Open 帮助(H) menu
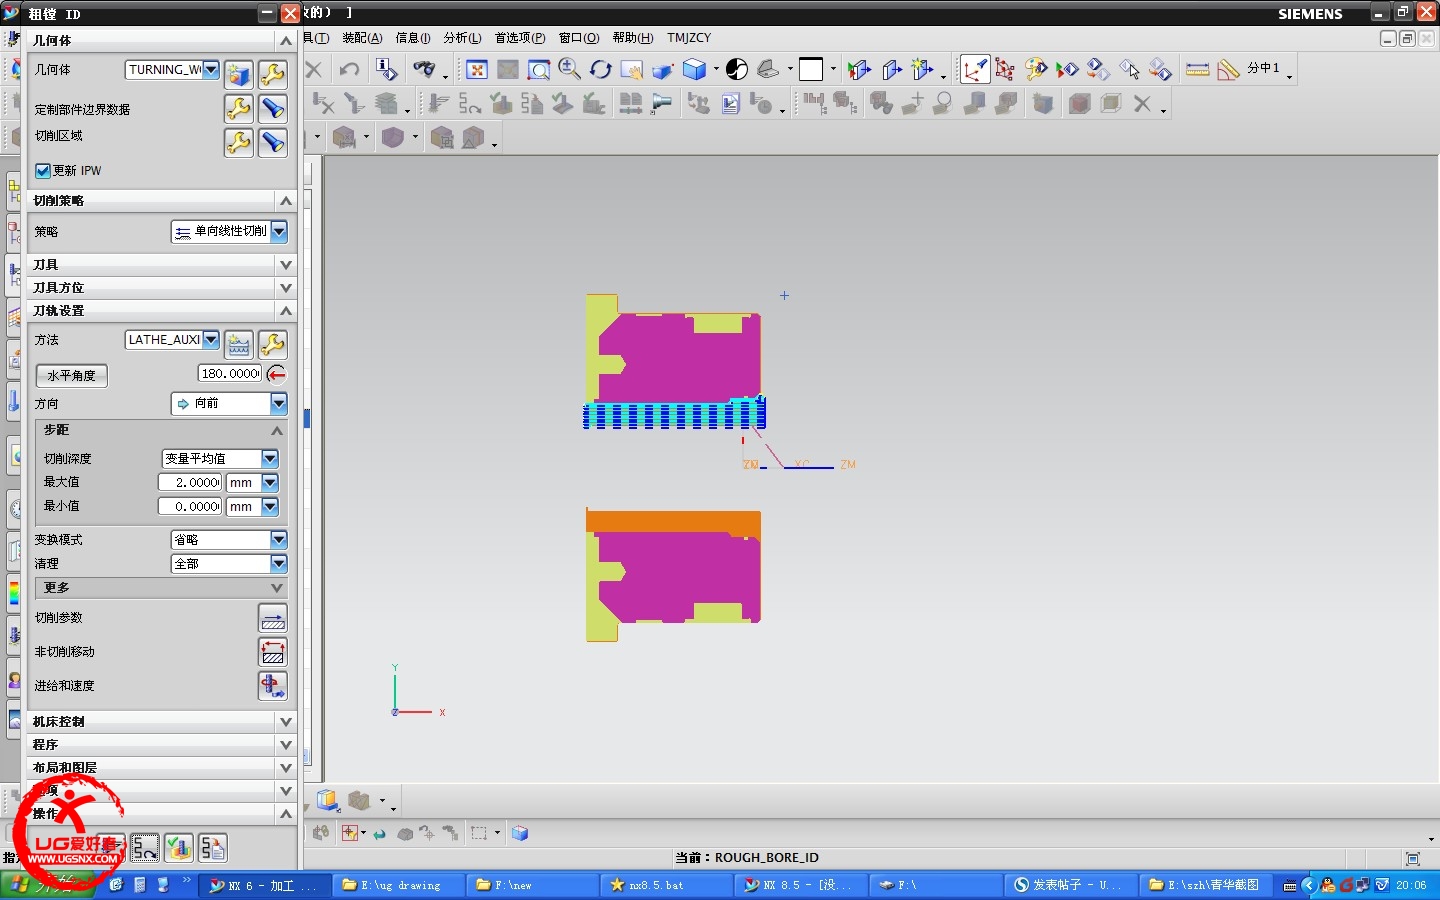The image size is (1440, 900). point(633,38)
